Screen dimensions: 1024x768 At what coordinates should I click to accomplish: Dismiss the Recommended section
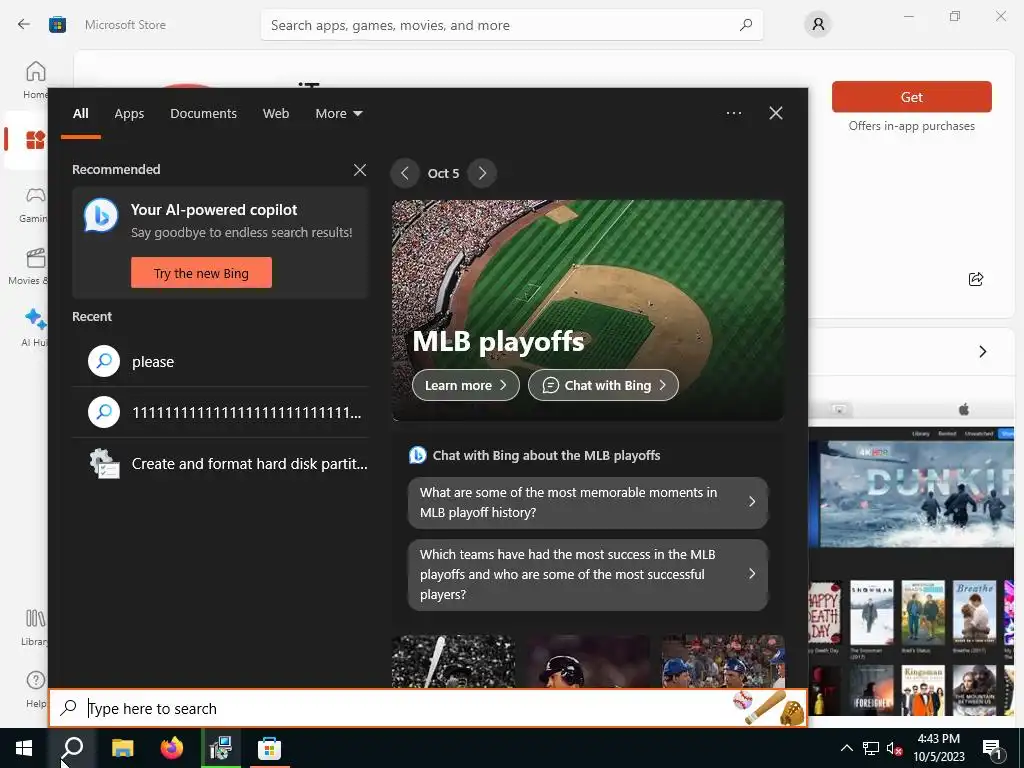click(x=359, y=170)
